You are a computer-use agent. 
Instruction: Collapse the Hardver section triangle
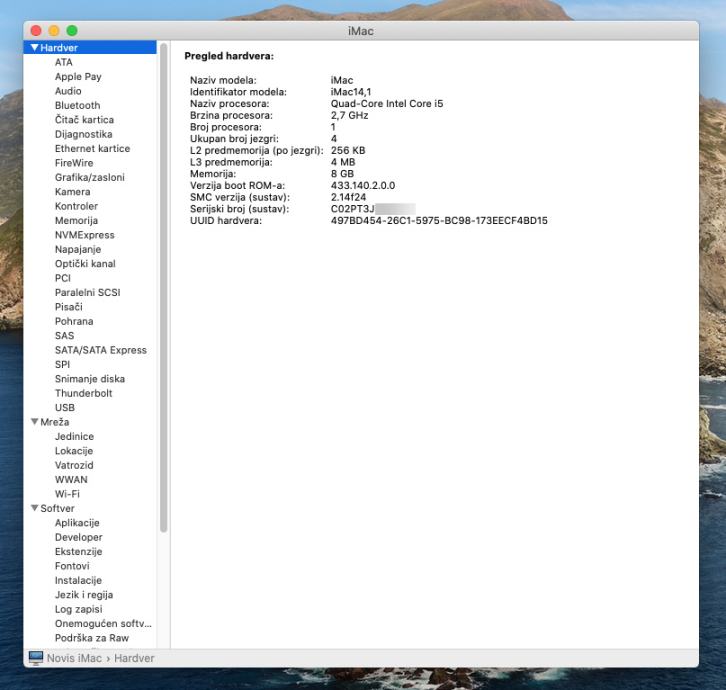click(x=35, y=48)
